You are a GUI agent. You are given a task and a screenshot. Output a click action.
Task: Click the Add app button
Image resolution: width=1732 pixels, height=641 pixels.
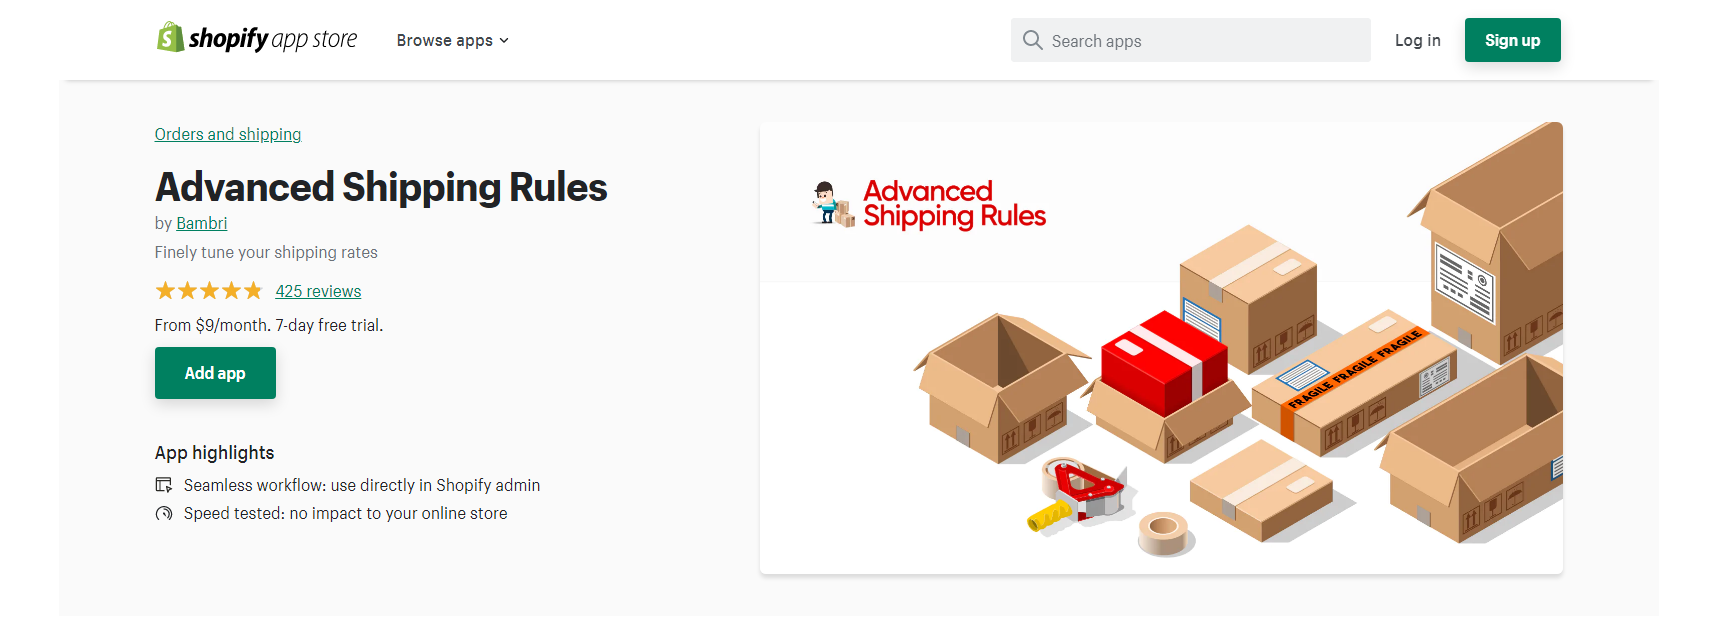215,373
